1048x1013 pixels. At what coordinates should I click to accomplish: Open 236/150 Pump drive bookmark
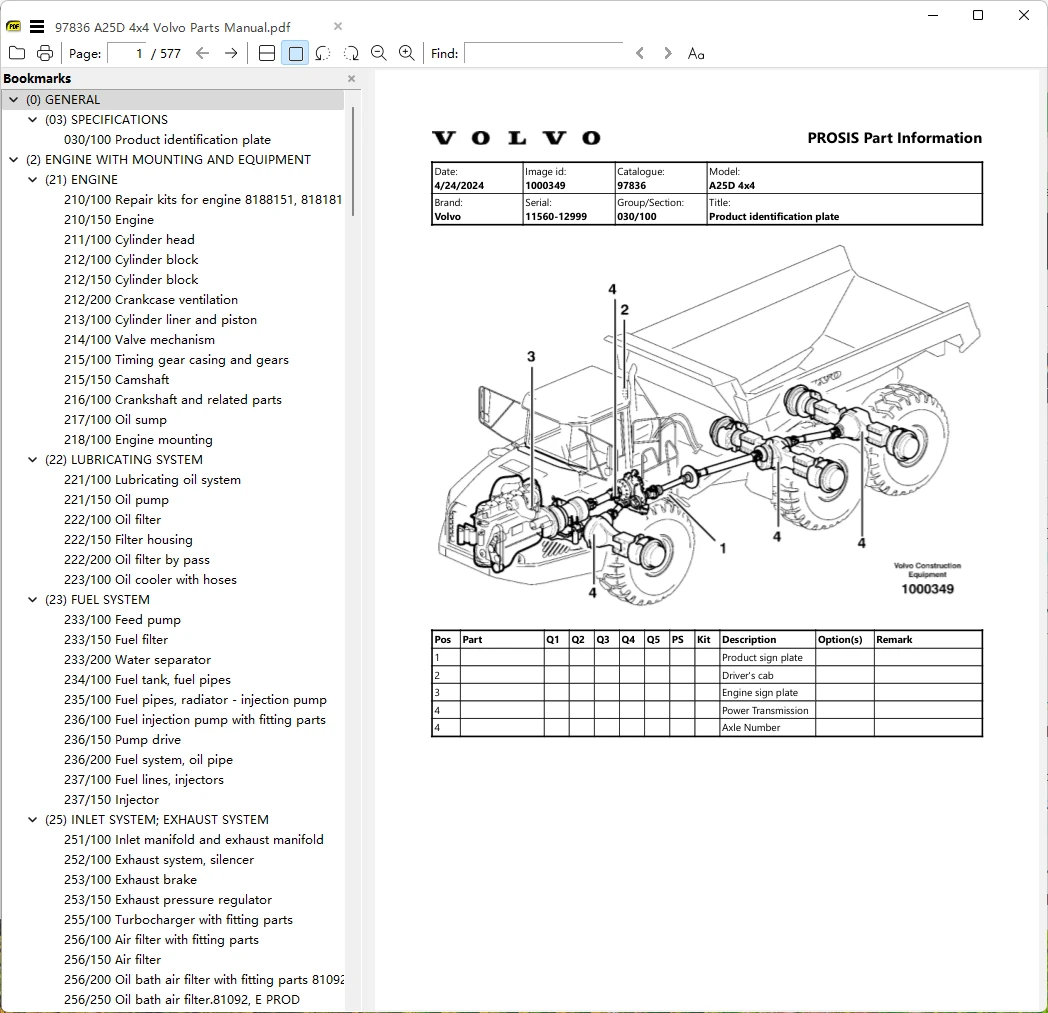pos(122,740)
